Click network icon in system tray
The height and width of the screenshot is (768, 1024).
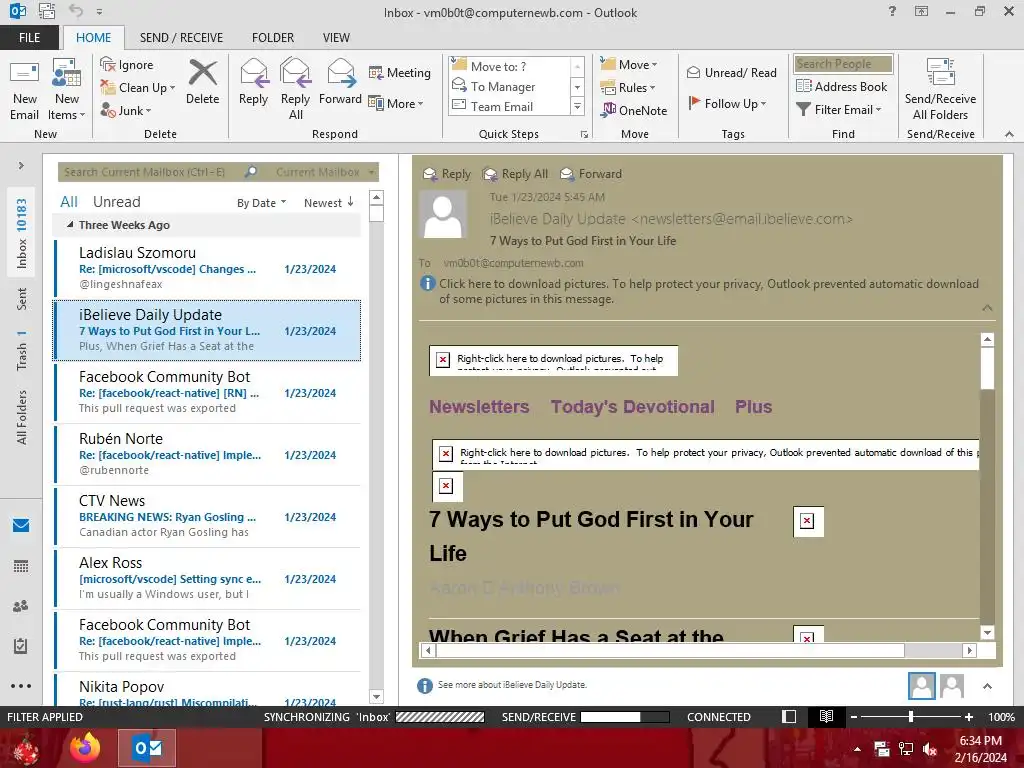click(906, 749)
